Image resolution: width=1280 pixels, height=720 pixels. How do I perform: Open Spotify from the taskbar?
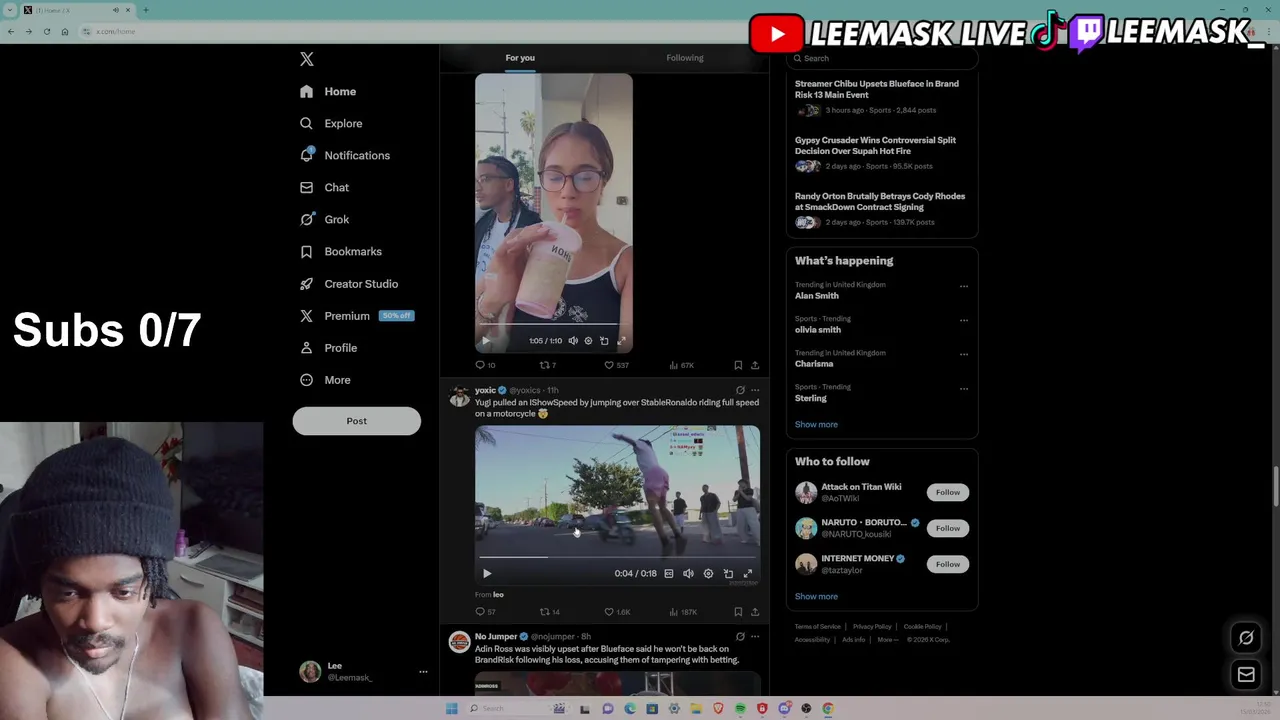740,709
